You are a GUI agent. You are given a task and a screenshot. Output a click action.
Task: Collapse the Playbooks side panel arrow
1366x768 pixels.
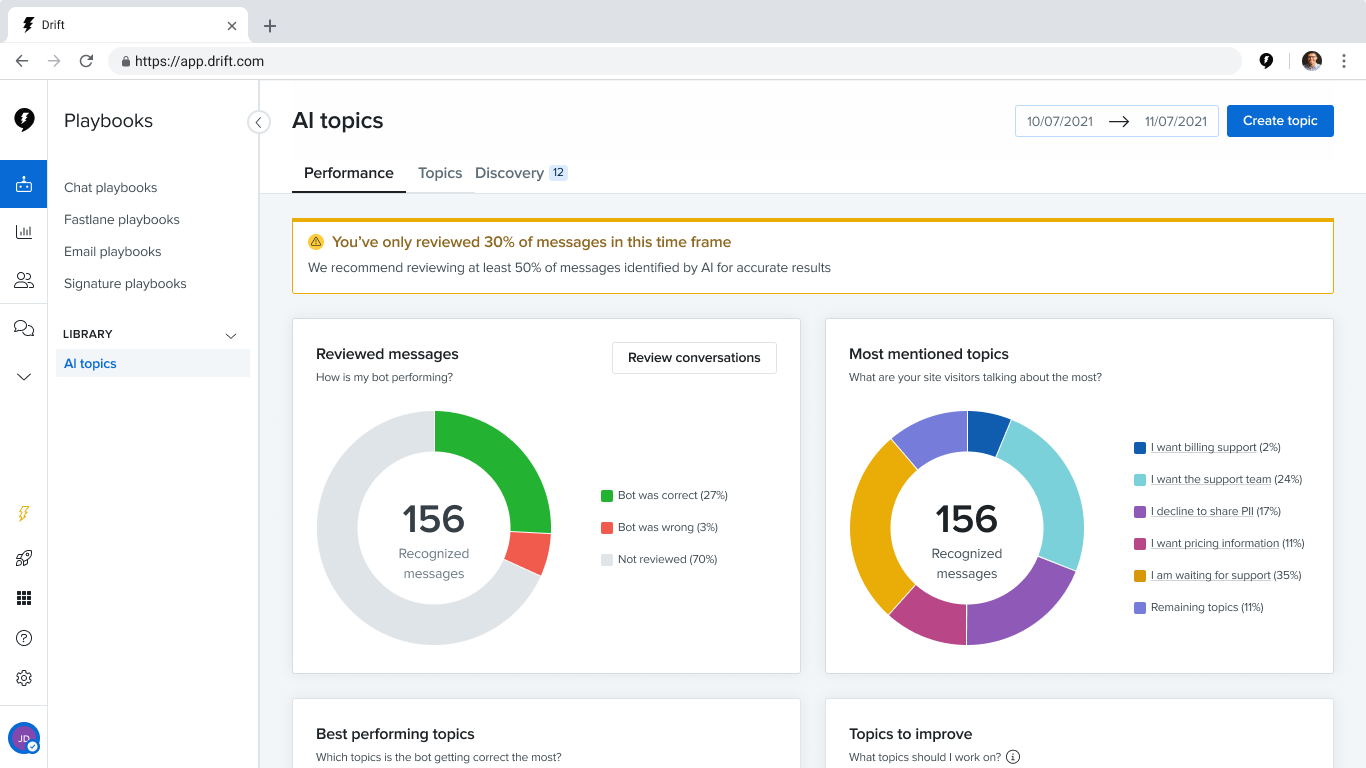click(259, 122)
